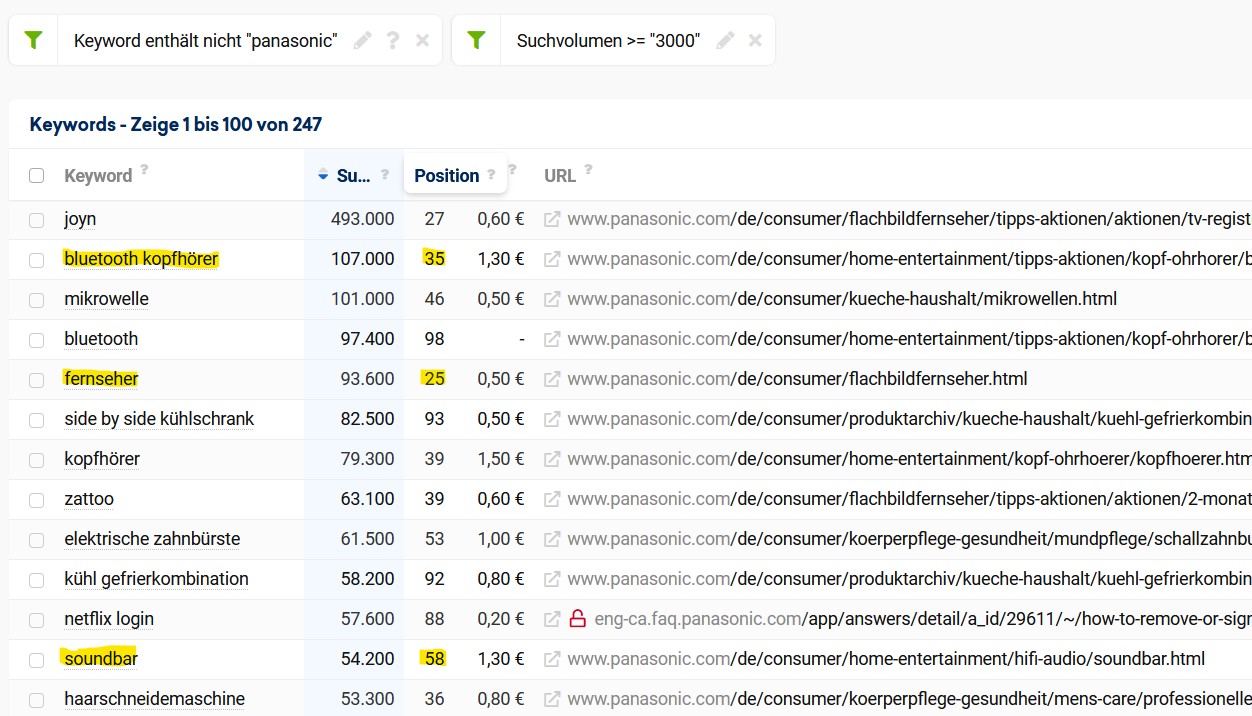This screenshot has width=1252, height=716.
Task: Open the netflix login keyword link
Action: (x=109, y=619)
